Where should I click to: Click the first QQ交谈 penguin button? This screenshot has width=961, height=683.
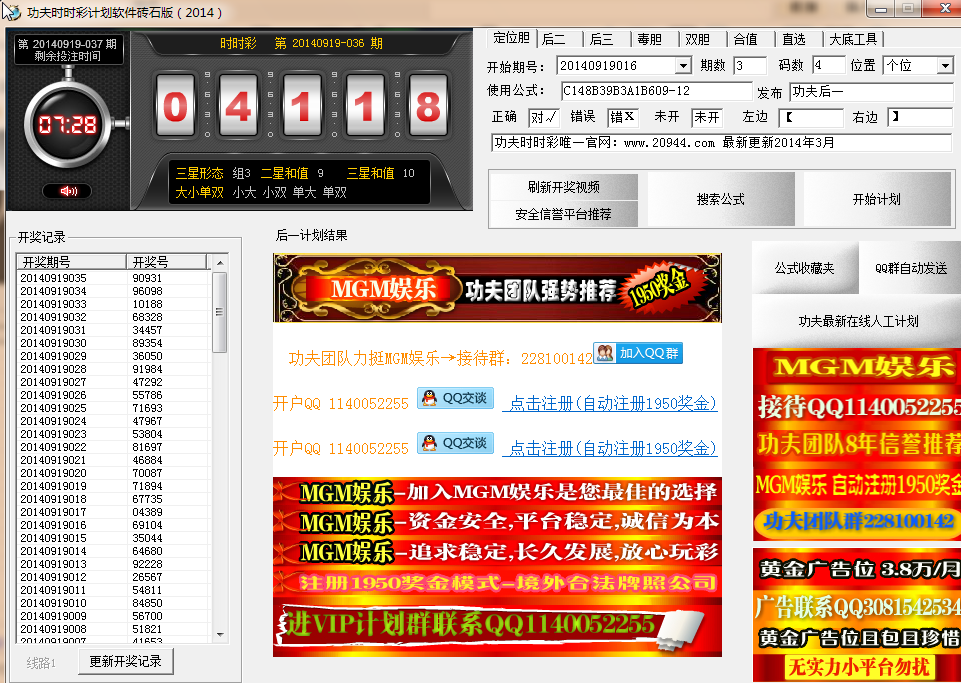click(455, 398)
